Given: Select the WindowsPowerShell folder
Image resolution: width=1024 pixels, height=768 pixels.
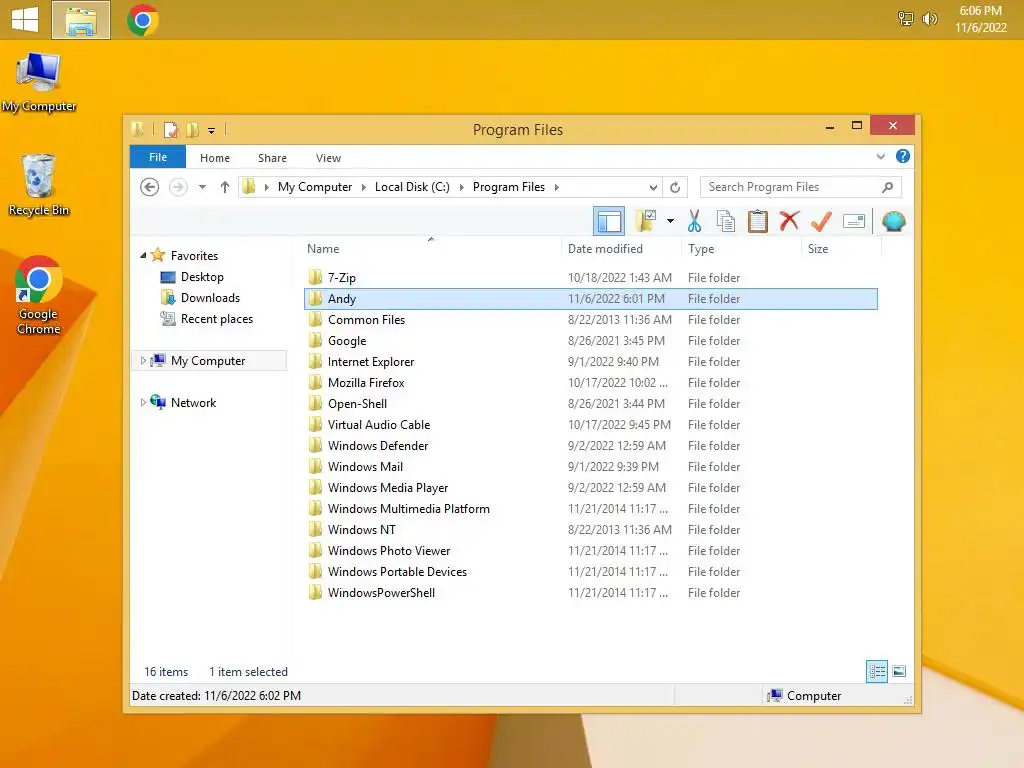Looking at the screenshot, I should point(590,592).
